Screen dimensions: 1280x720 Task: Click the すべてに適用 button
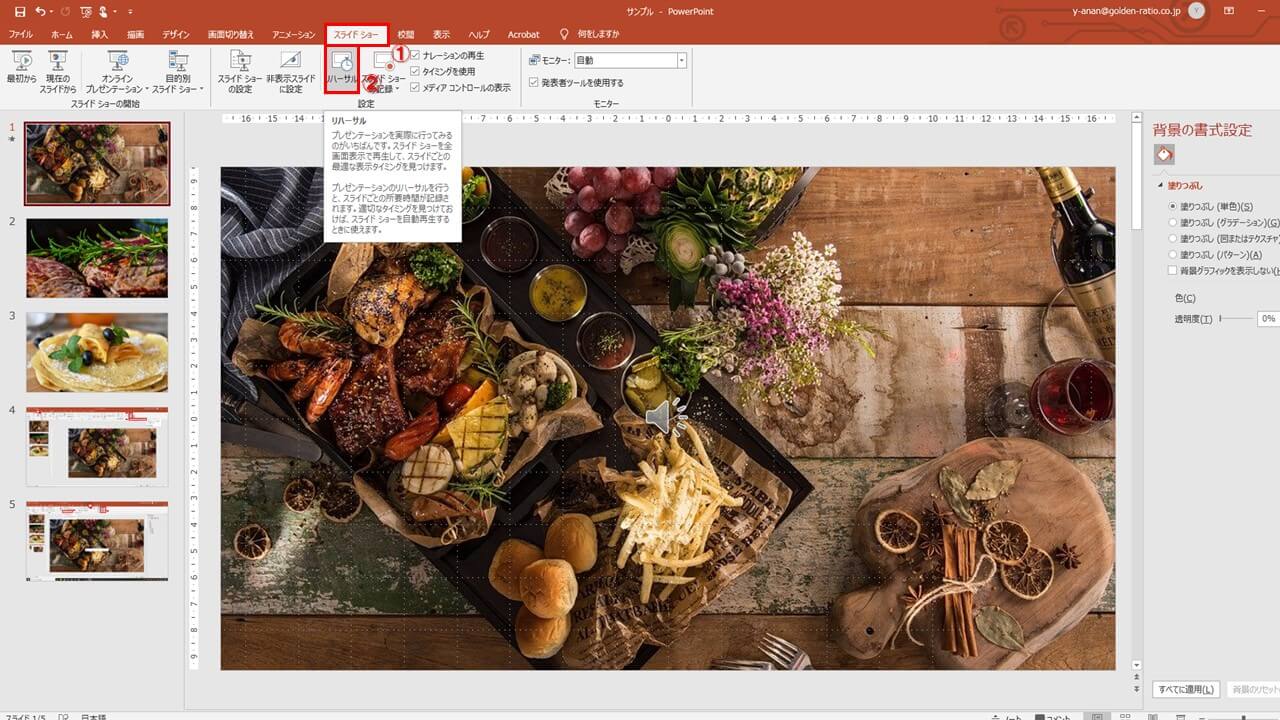coord(1185,689)
